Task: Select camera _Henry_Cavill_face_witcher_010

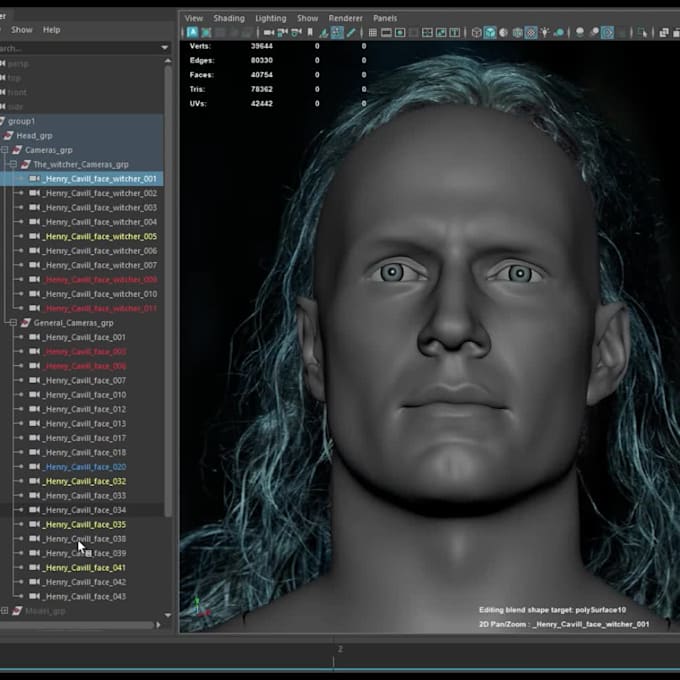Action: [100, 294]
